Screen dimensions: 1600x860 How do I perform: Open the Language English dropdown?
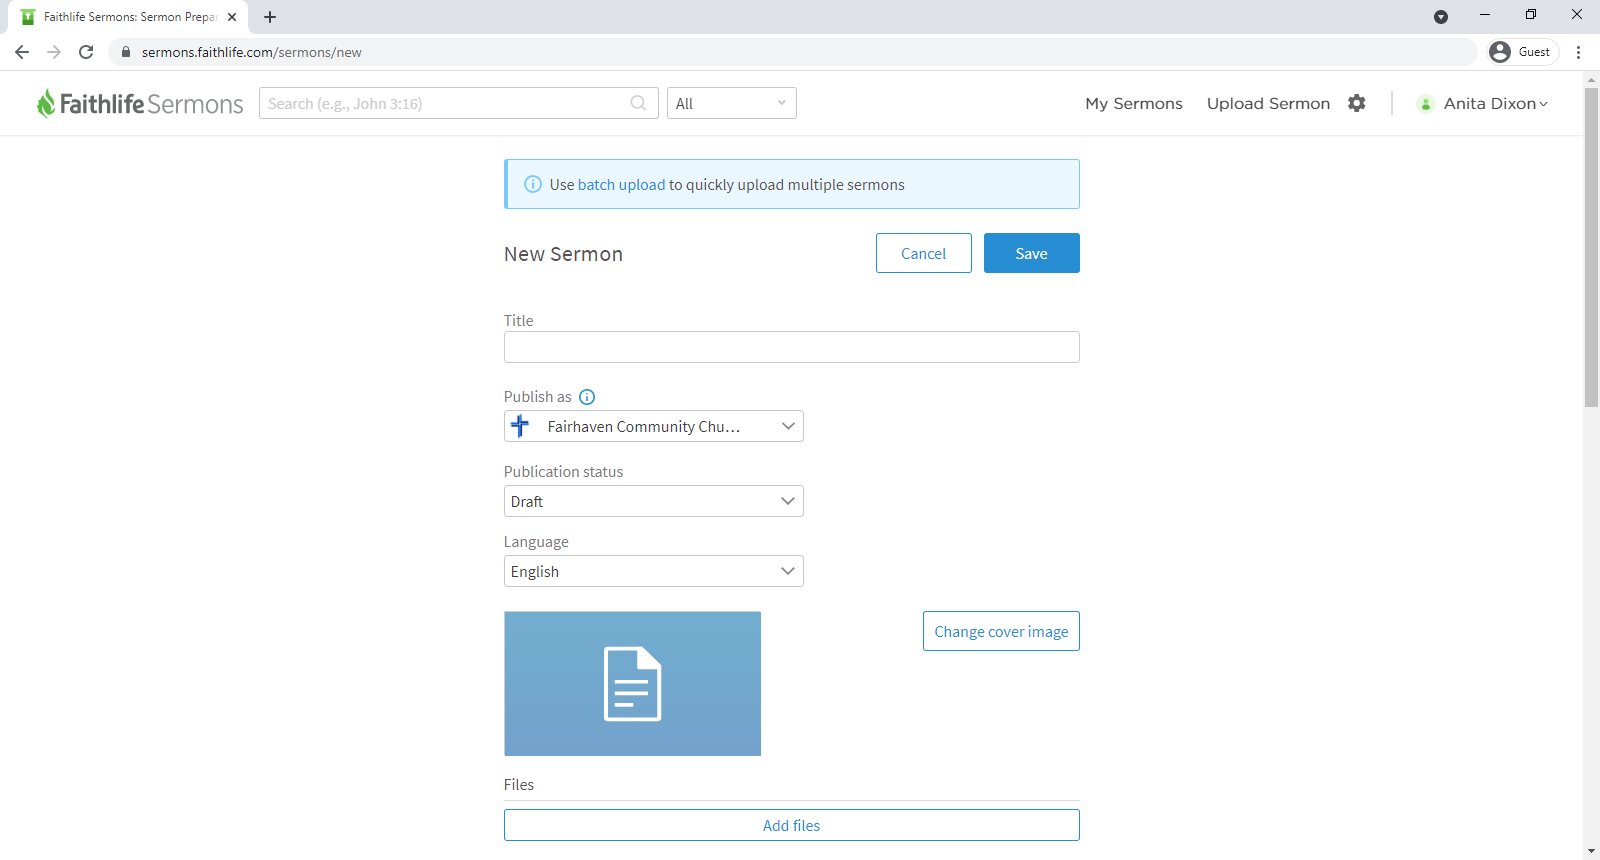coord(654,571)
